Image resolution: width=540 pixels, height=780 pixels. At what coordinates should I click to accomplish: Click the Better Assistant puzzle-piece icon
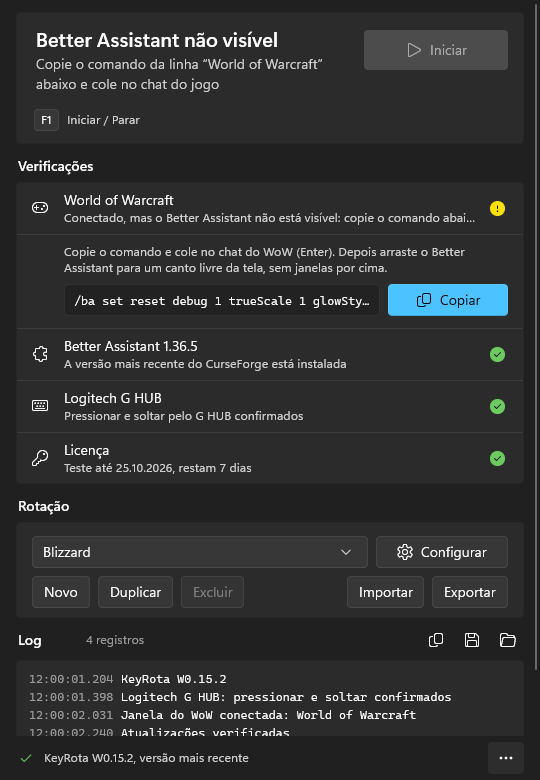40,354
